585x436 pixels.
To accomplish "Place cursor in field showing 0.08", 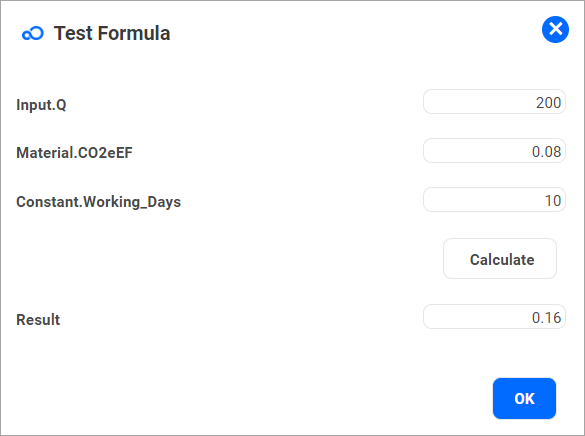I will pyautogui.click(x=494, y=151).
